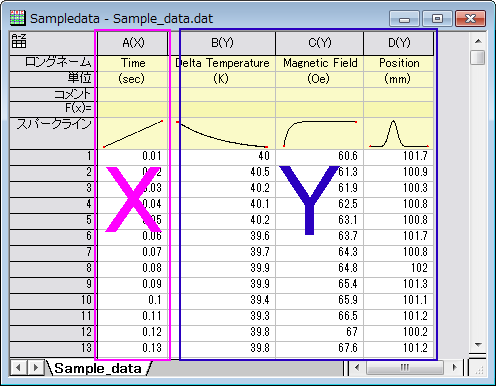Click cell with value 0.01
This screenshot has height=386, width=496.
click(x=132, y=156)
